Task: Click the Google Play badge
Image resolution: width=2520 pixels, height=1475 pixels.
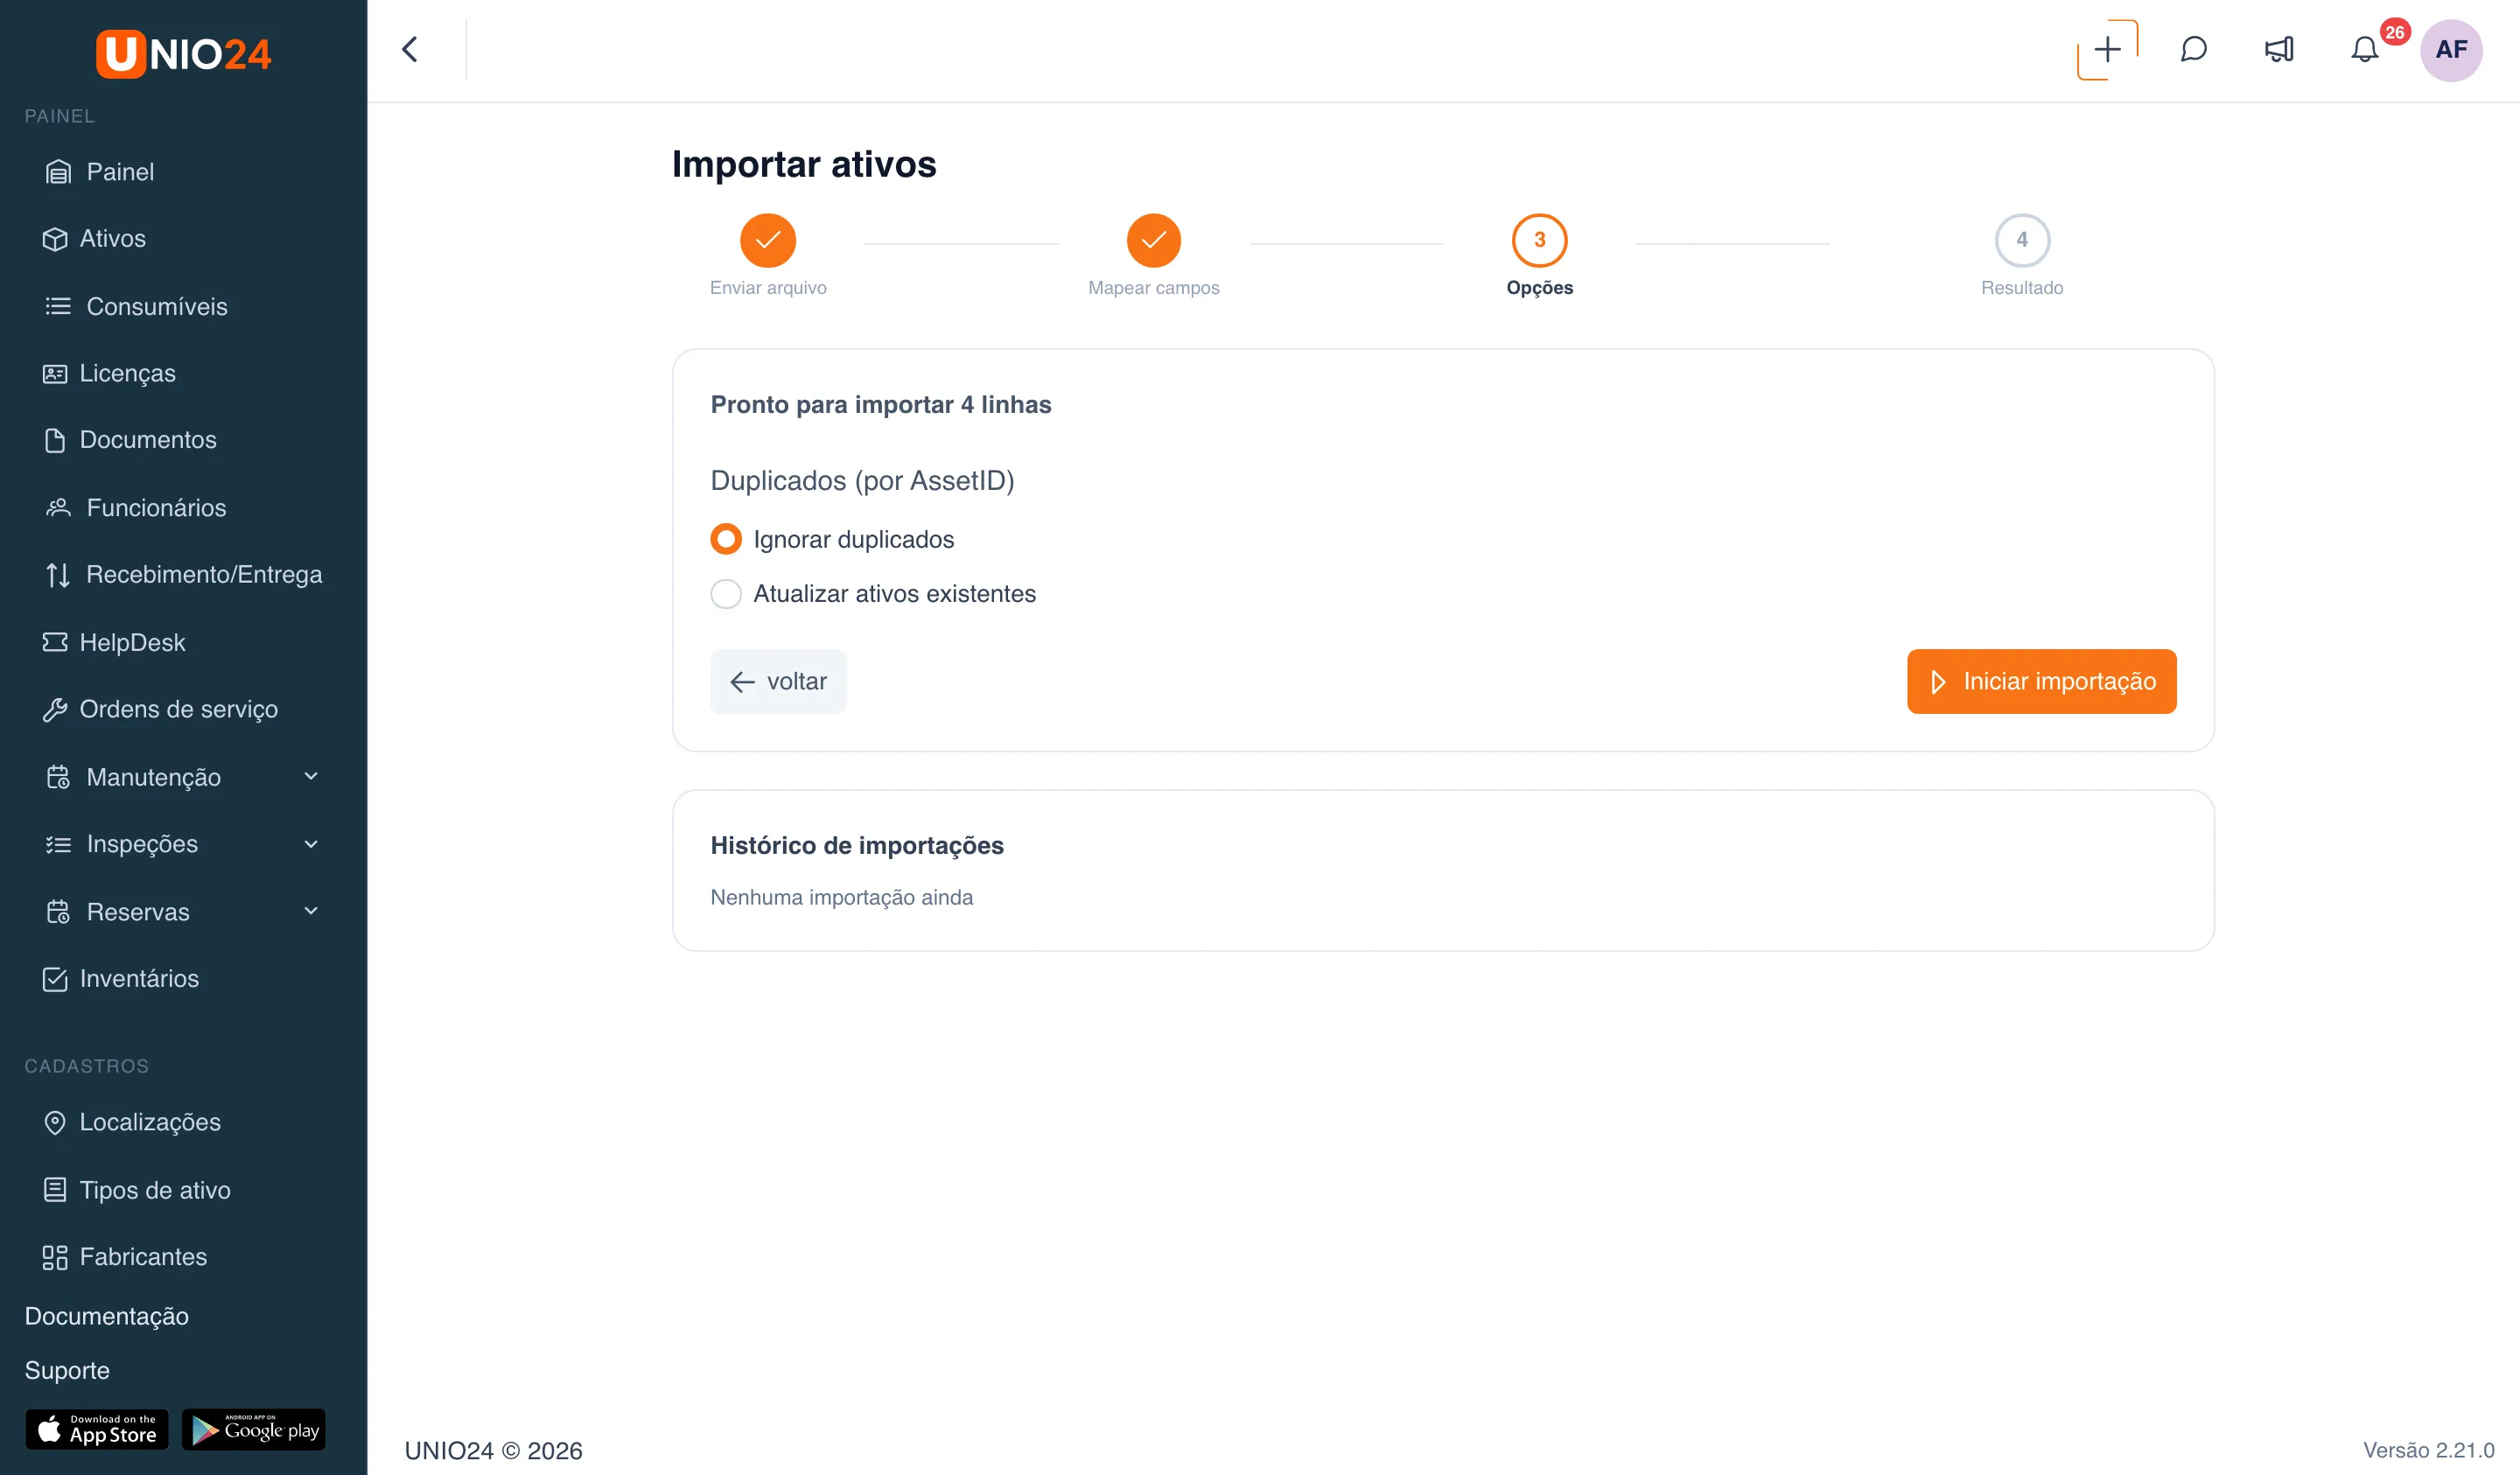Action: coord(254,1430)
